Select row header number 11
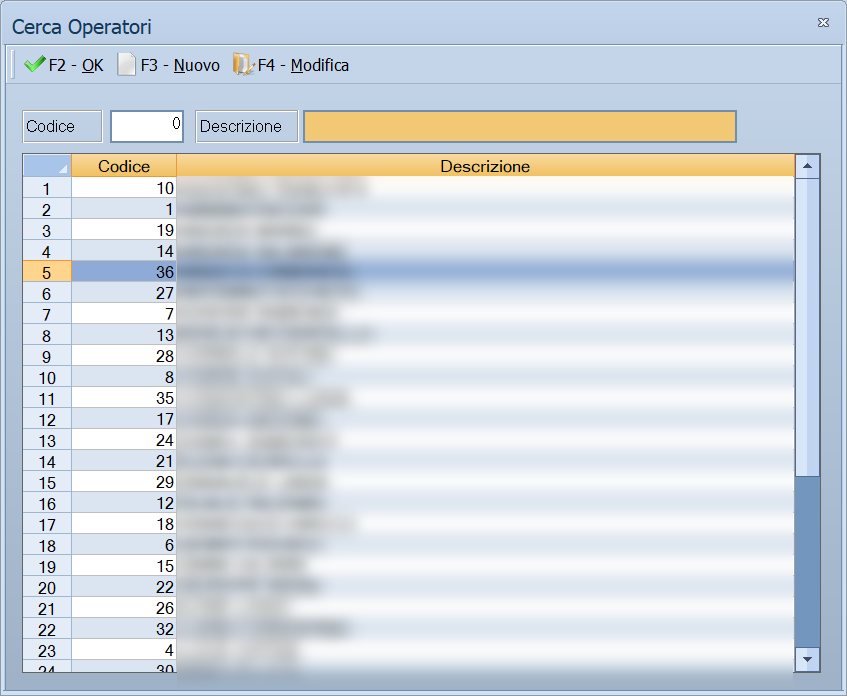847x696 pixels. pos(47,398)
